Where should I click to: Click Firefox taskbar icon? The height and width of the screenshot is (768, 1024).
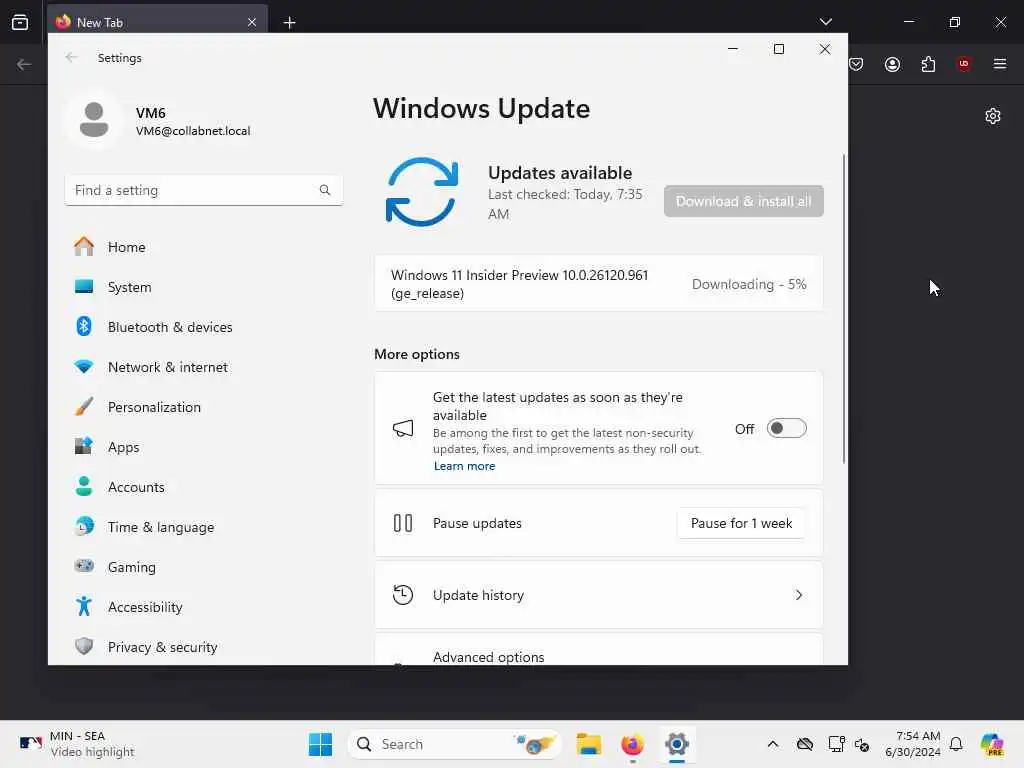tap(632, 744)
